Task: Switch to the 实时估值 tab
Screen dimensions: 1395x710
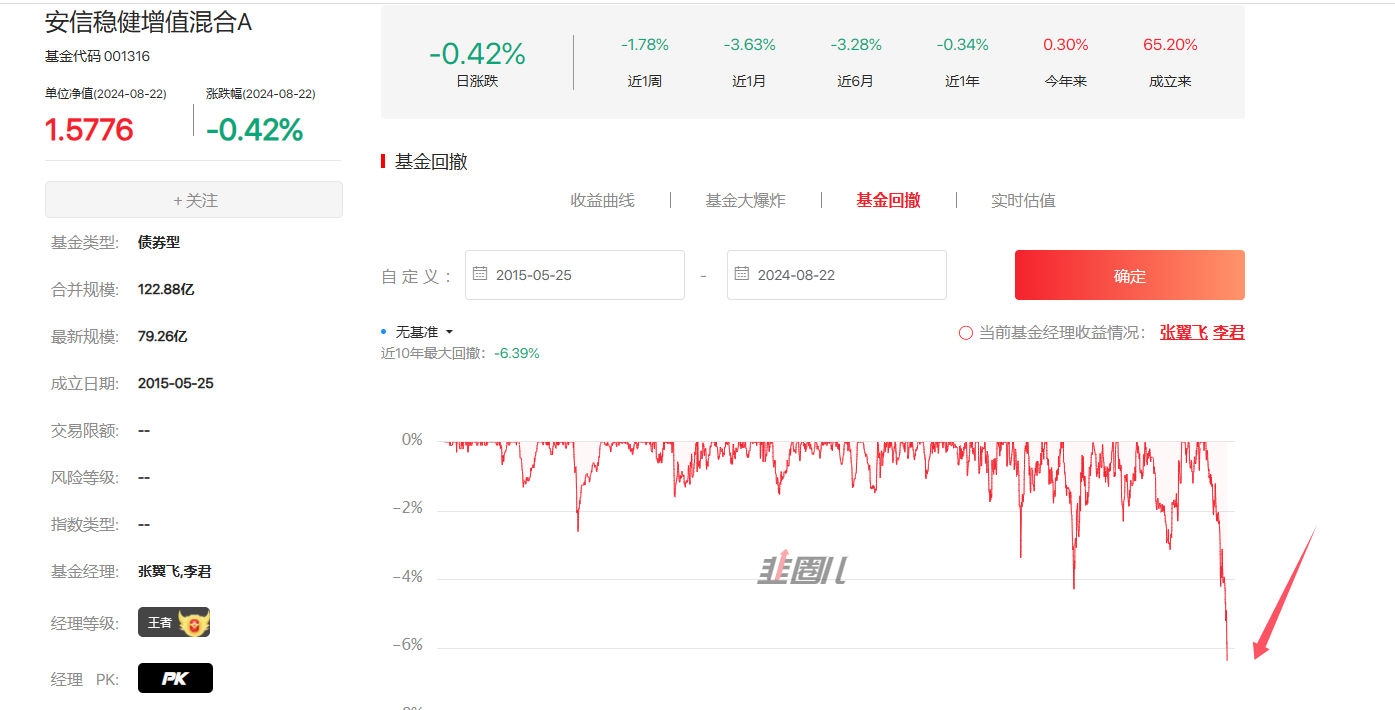Action: click(x=1023, y=200)
